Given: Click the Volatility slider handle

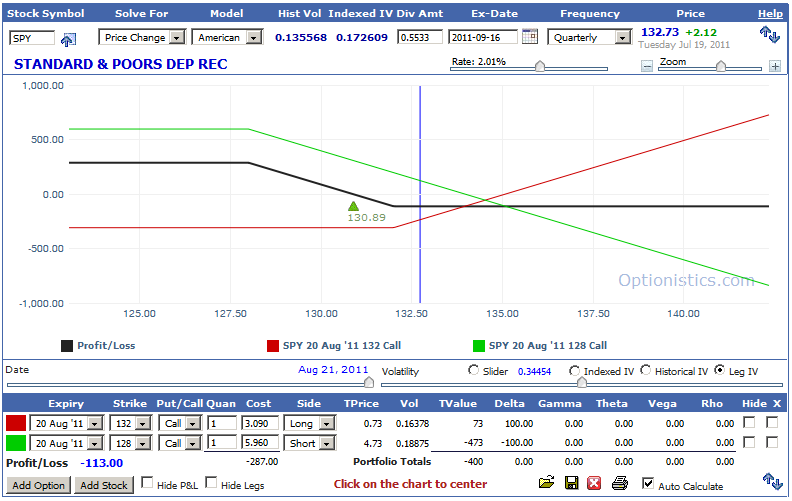Looking at the screenshot, I should point(581,382).
